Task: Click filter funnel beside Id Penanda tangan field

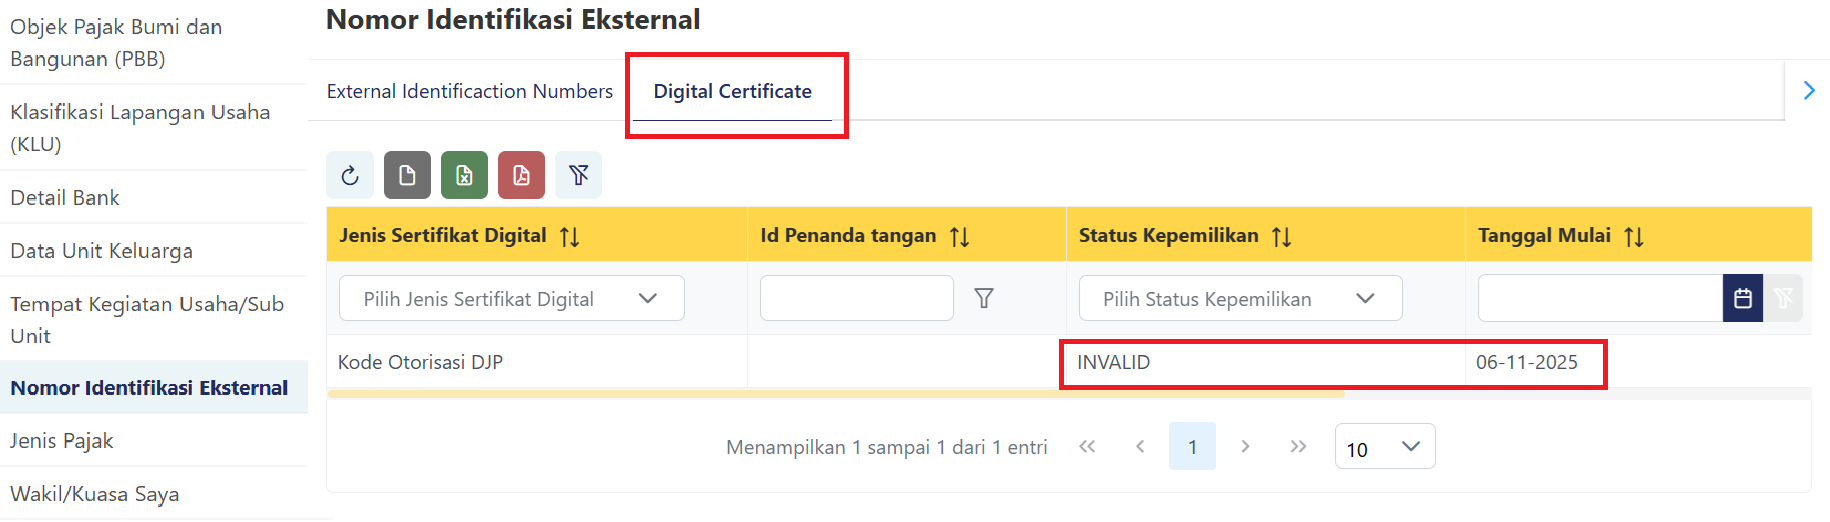Action: point(984,298)
